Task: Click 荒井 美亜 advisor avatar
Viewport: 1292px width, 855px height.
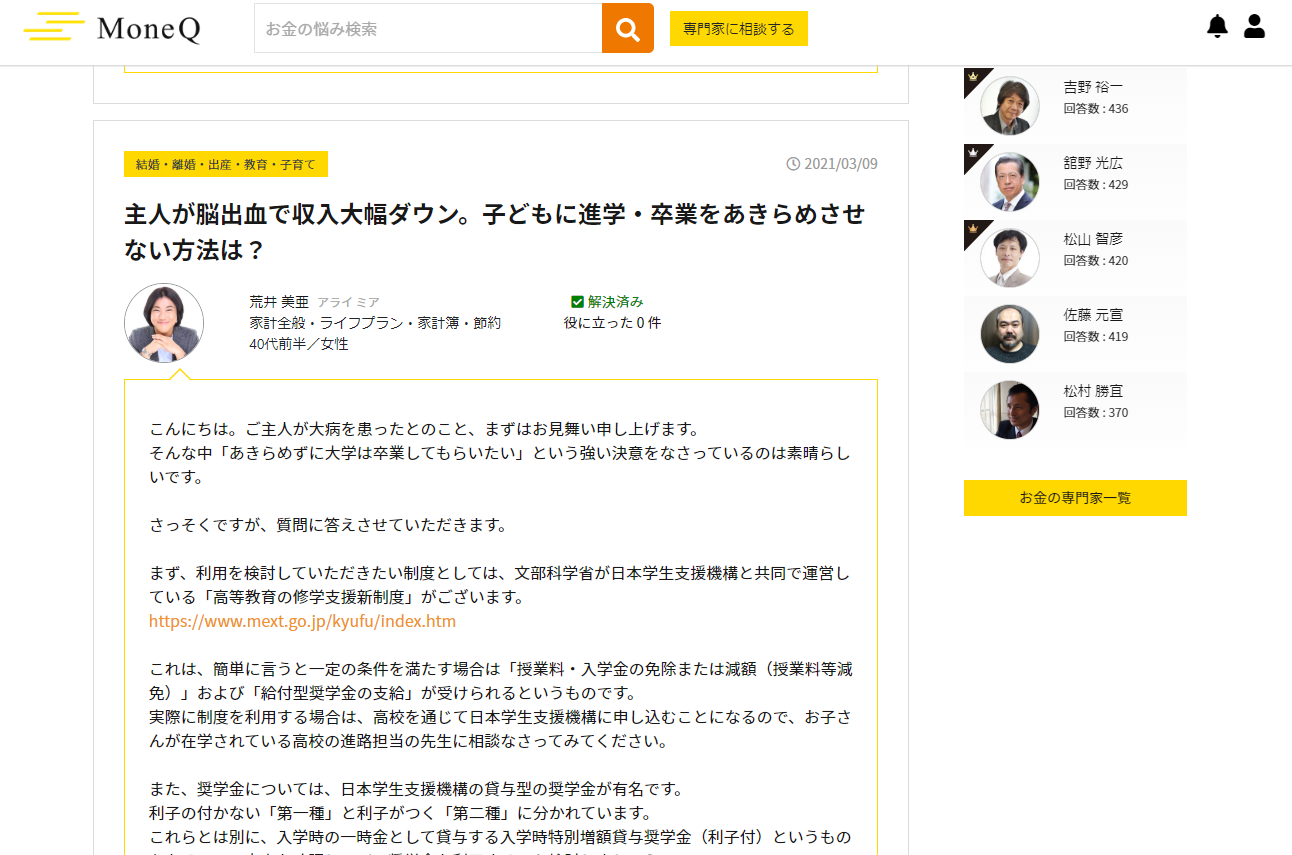Action: click(x=164, y=323)
